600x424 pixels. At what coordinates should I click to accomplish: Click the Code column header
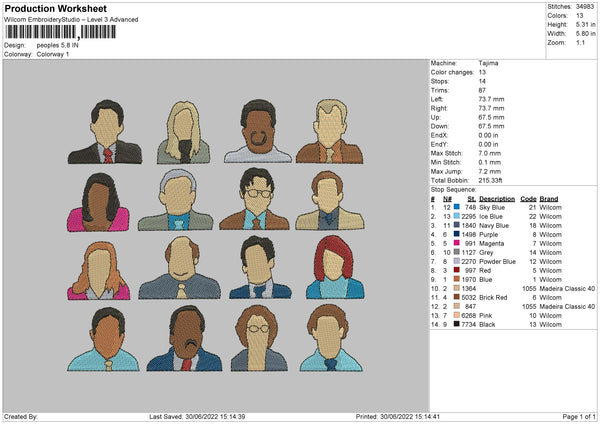pos(528,199)
